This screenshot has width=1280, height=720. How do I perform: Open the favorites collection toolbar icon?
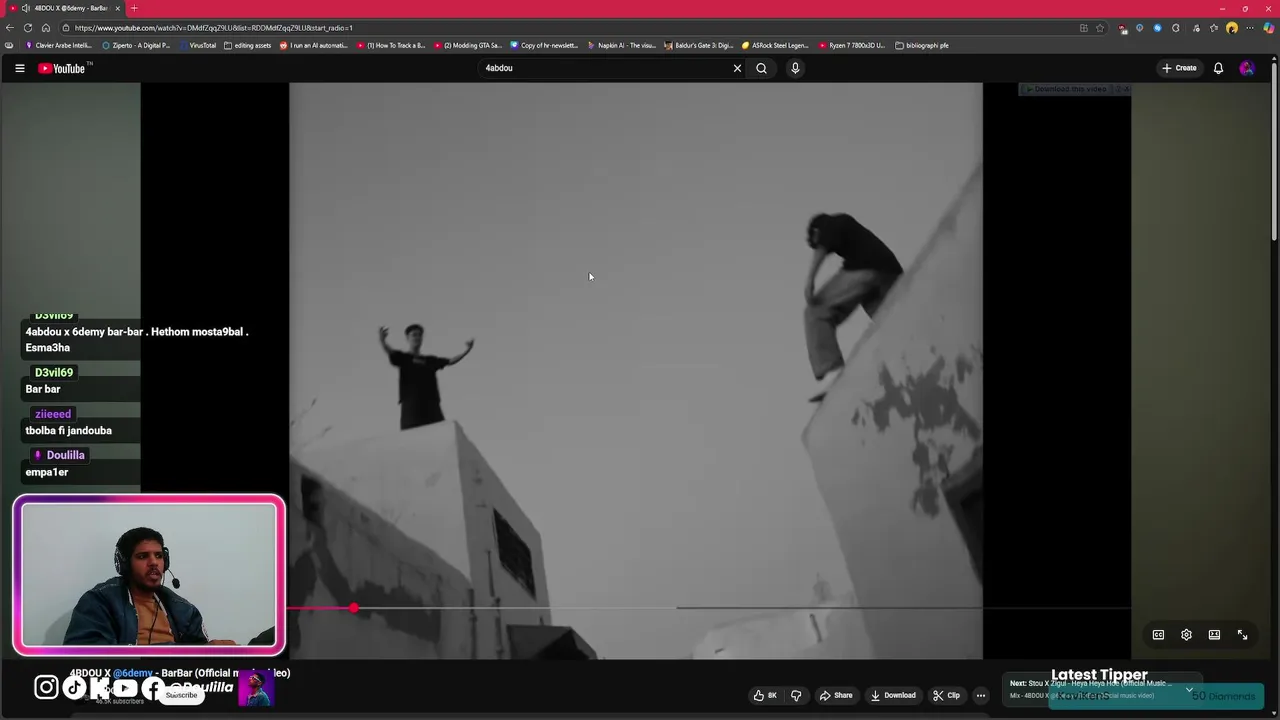pyautogui.click(x=1214, y=28)
